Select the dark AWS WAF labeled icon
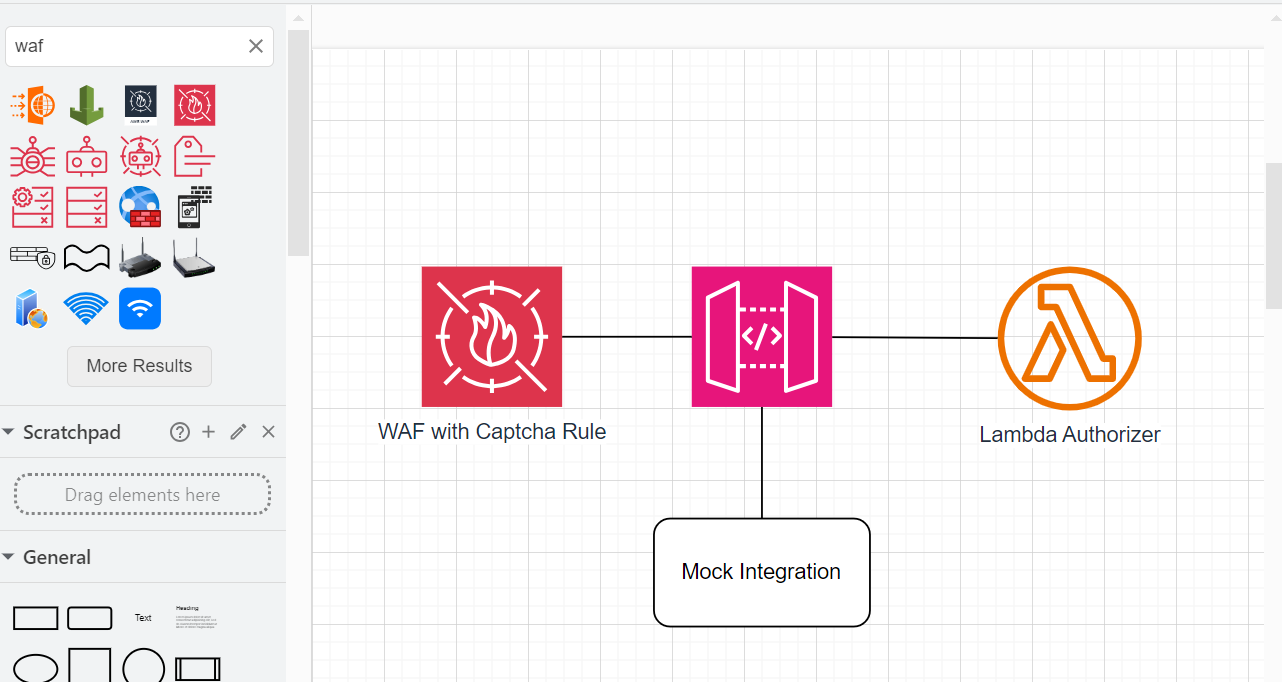 tap(140, 105)
